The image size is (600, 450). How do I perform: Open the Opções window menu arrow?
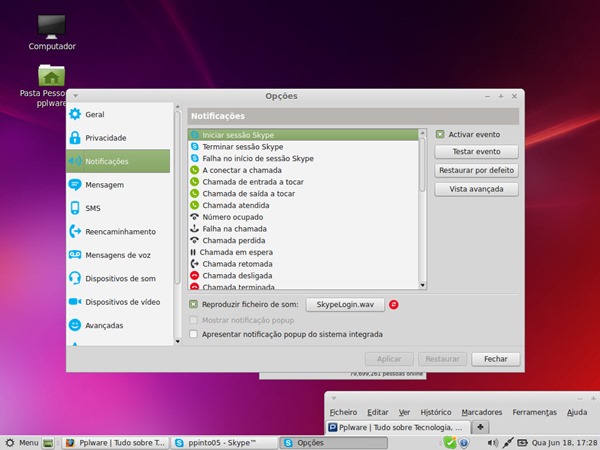(75, 96)
